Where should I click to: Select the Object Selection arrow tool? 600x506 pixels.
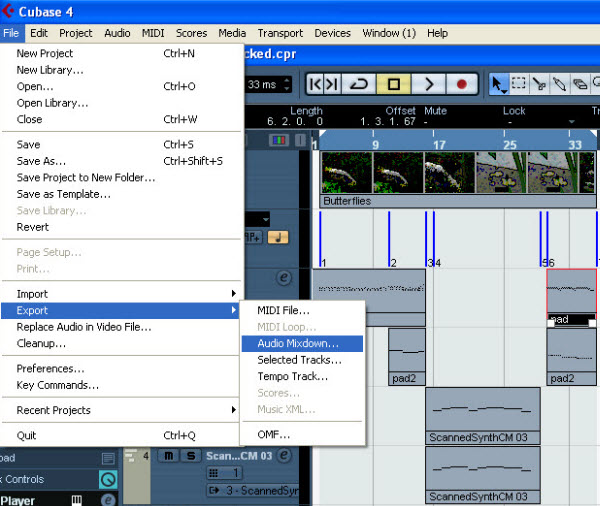[x=498, y=84]
